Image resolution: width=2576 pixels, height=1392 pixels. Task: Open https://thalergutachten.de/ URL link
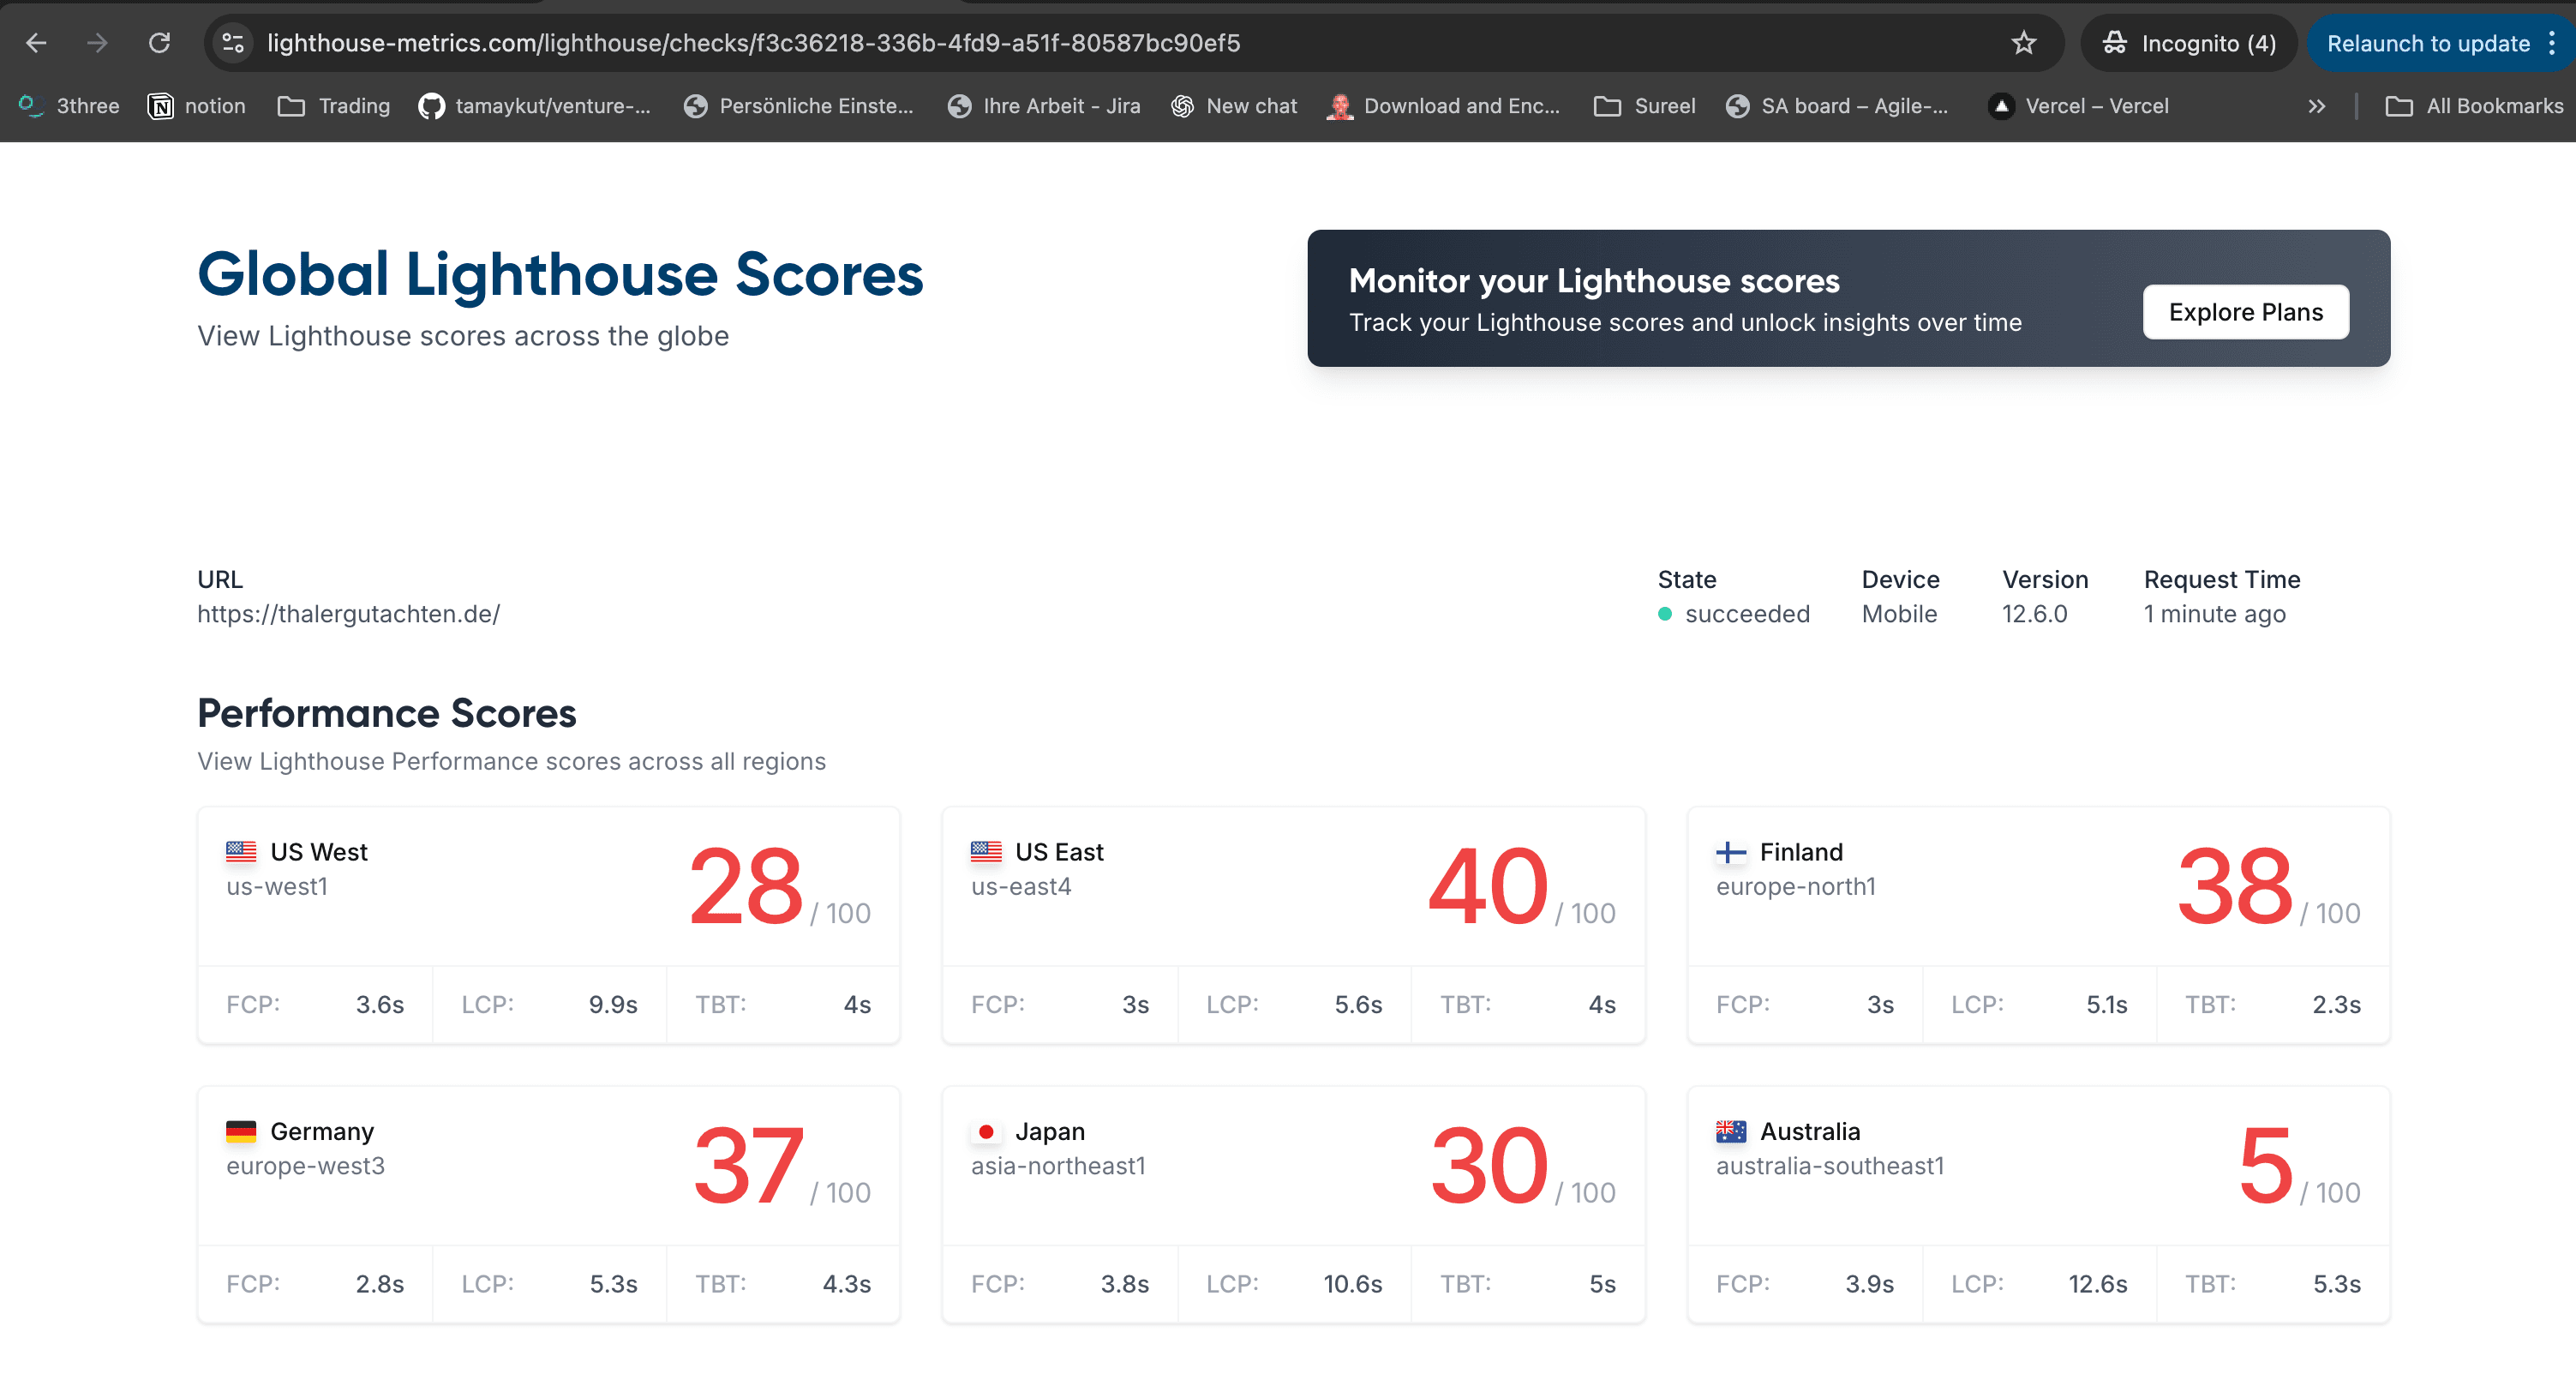click(349, 614)
